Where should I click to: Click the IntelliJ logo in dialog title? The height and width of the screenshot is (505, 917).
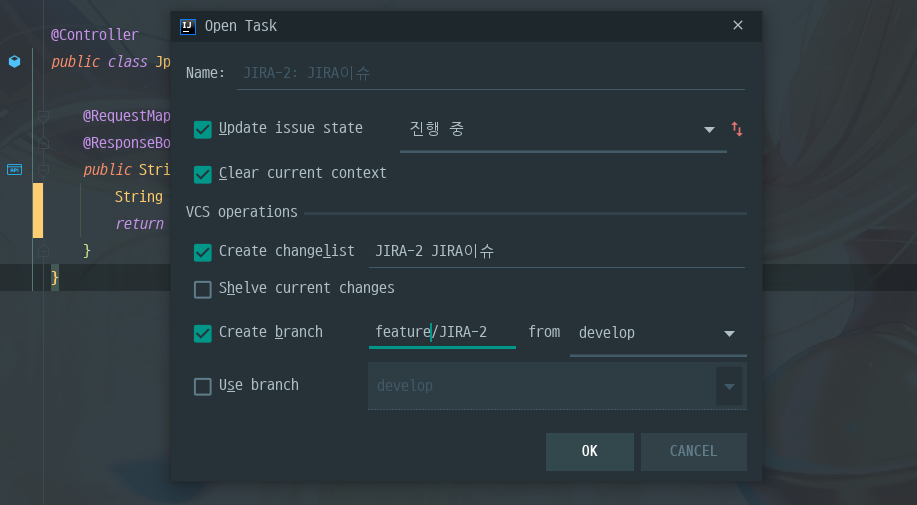[188, 27]
